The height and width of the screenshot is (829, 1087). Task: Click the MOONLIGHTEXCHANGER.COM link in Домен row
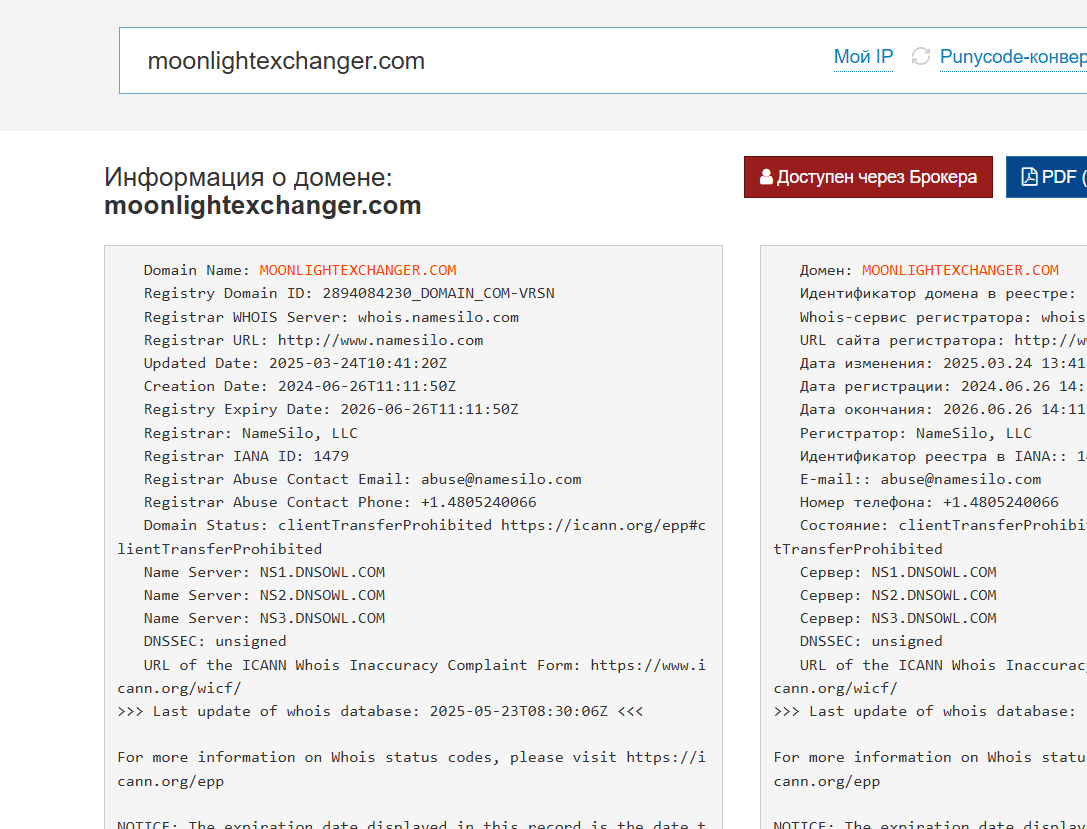[x=960, y=270]
